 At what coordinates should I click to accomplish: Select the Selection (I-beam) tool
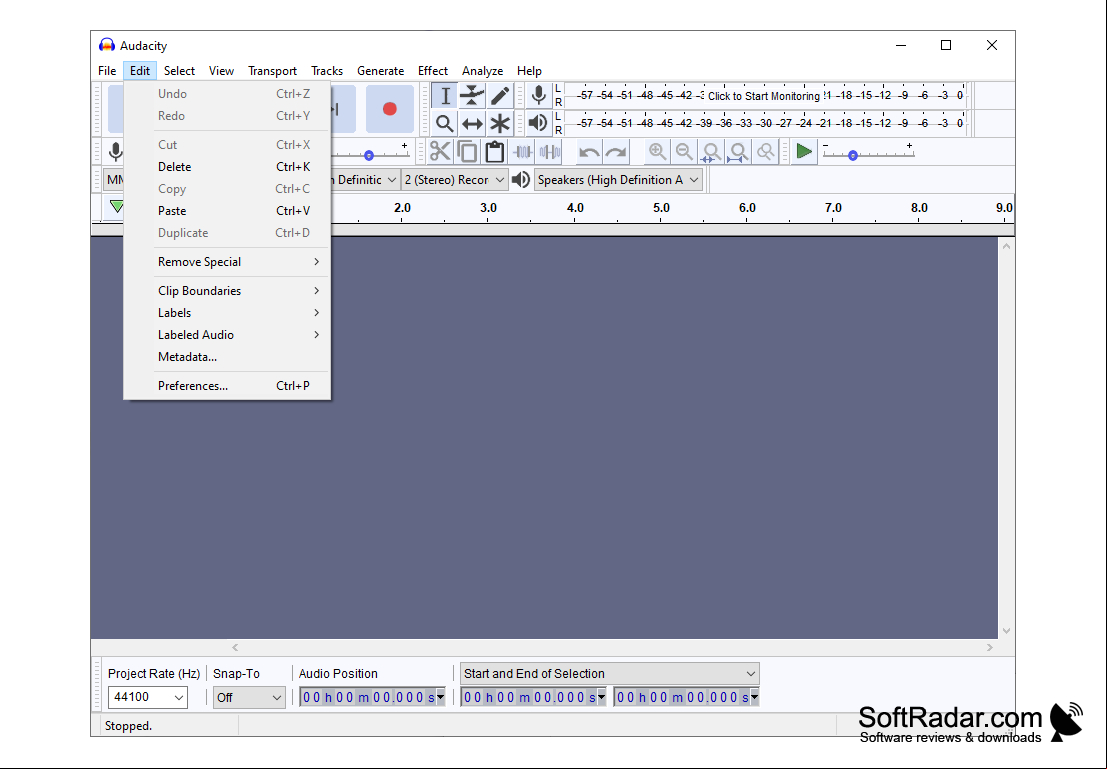(x=445, y=95)
